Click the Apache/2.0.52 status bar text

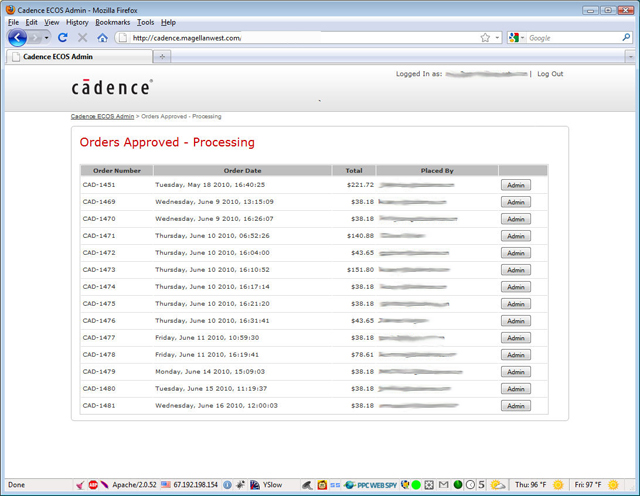click(134, 485)
